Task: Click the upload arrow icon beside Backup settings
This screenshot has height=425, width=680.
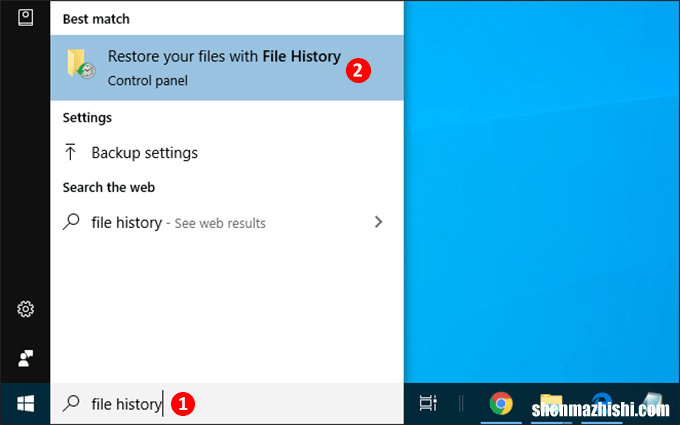Action: pyautogui.click(x=70, y=153)
